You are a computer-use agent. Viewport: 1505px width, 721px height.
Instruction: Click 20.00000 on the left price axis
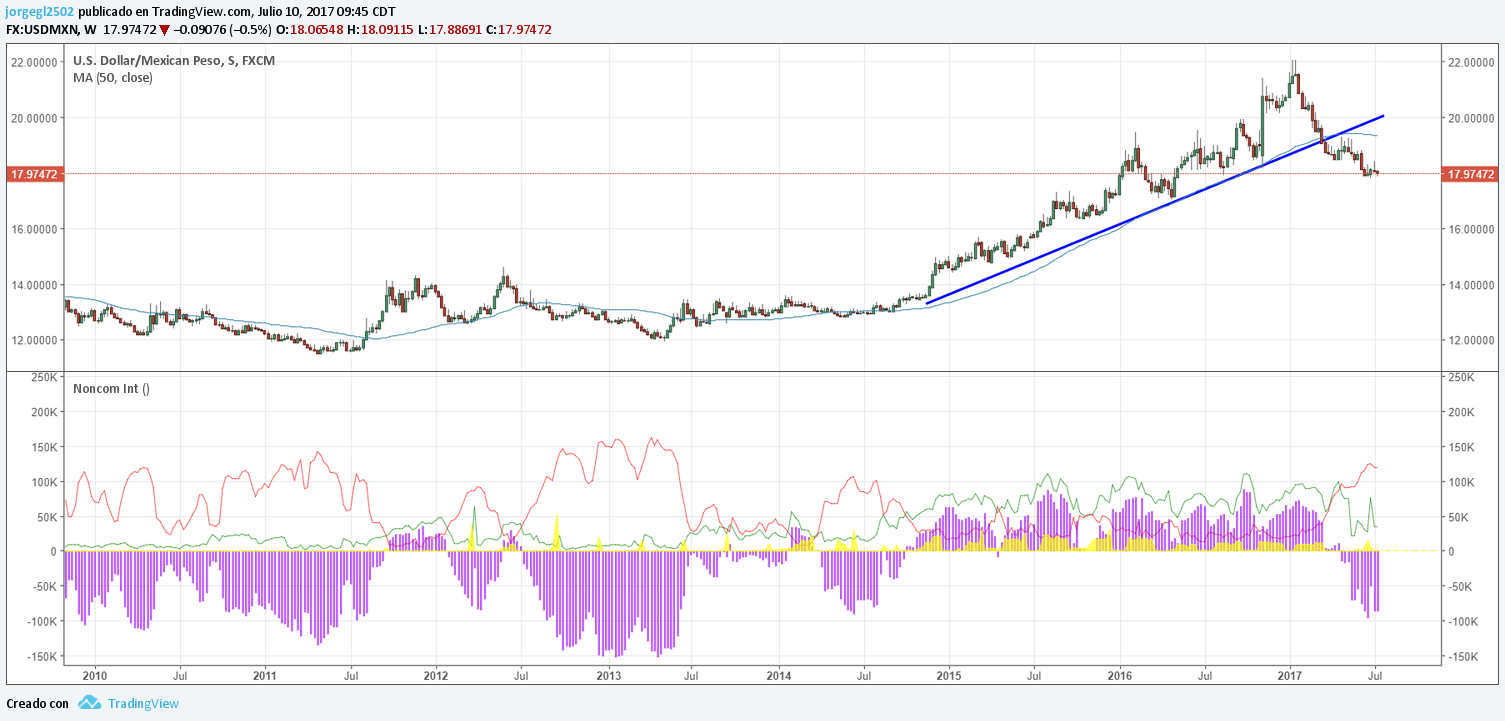(34, 118)
